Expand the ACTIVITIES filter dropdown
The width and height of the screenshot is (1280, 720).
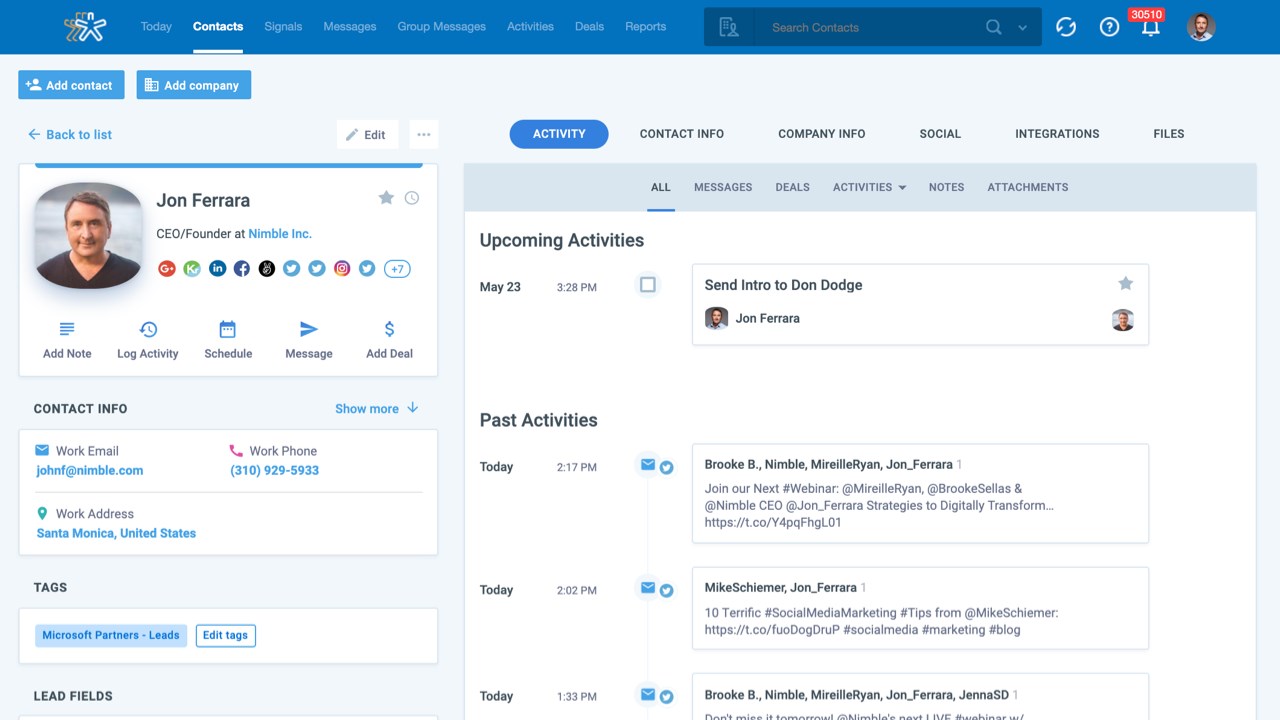(x=869, y=187)
